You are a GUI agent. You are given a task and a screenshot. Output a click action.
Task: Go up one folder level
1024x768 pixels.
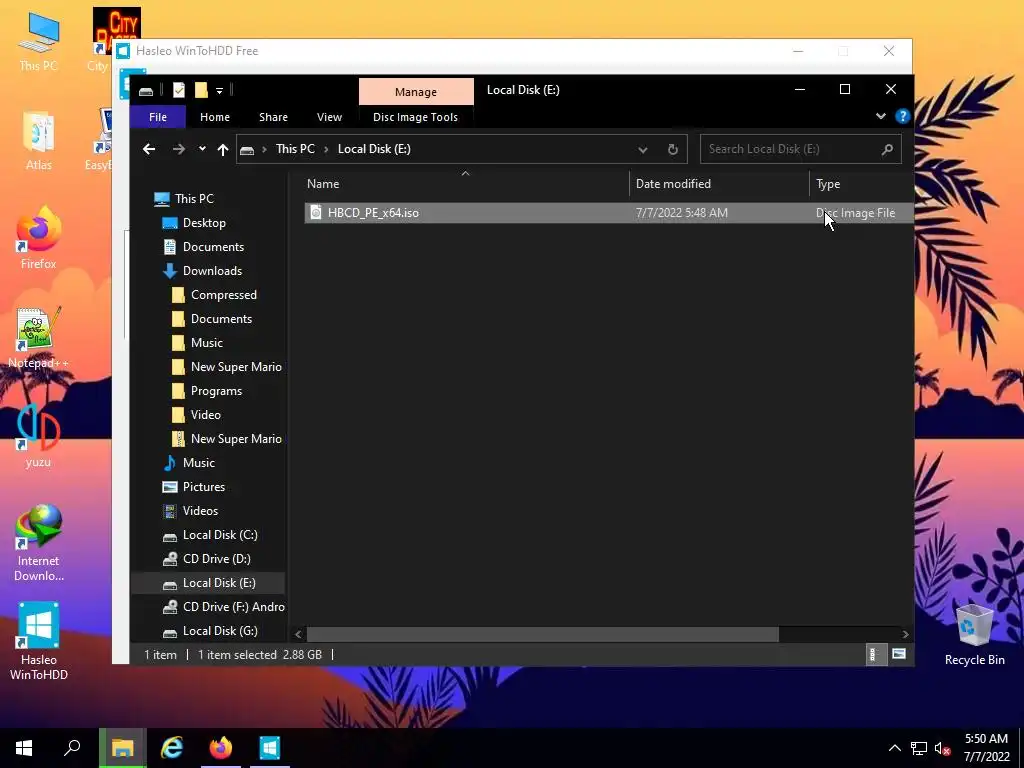click(x=223, y=150)
